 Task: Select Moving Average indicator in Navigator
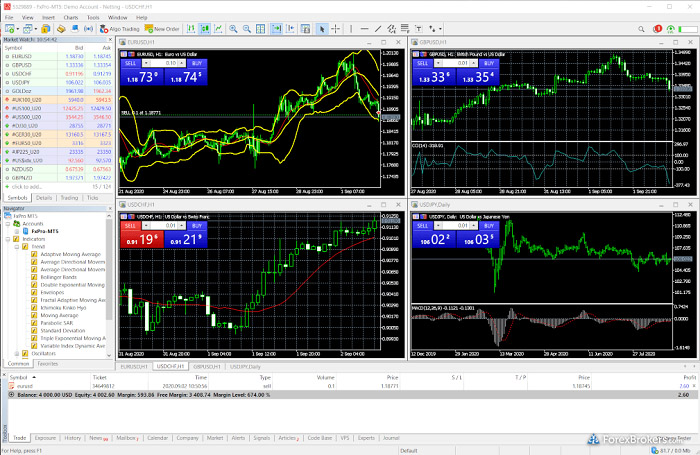pos(59,315)
